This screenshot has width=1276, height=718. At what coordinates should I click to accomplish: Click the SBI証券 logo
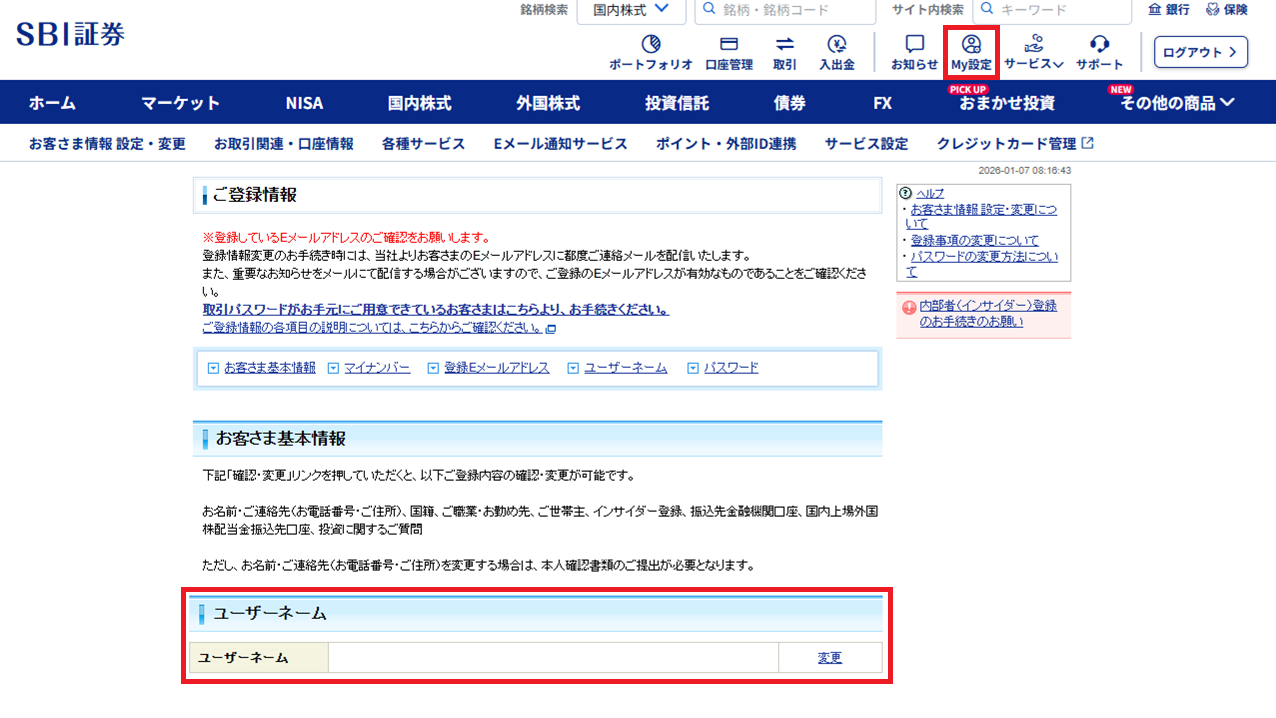pyautogui.click(x=71, y=34)
